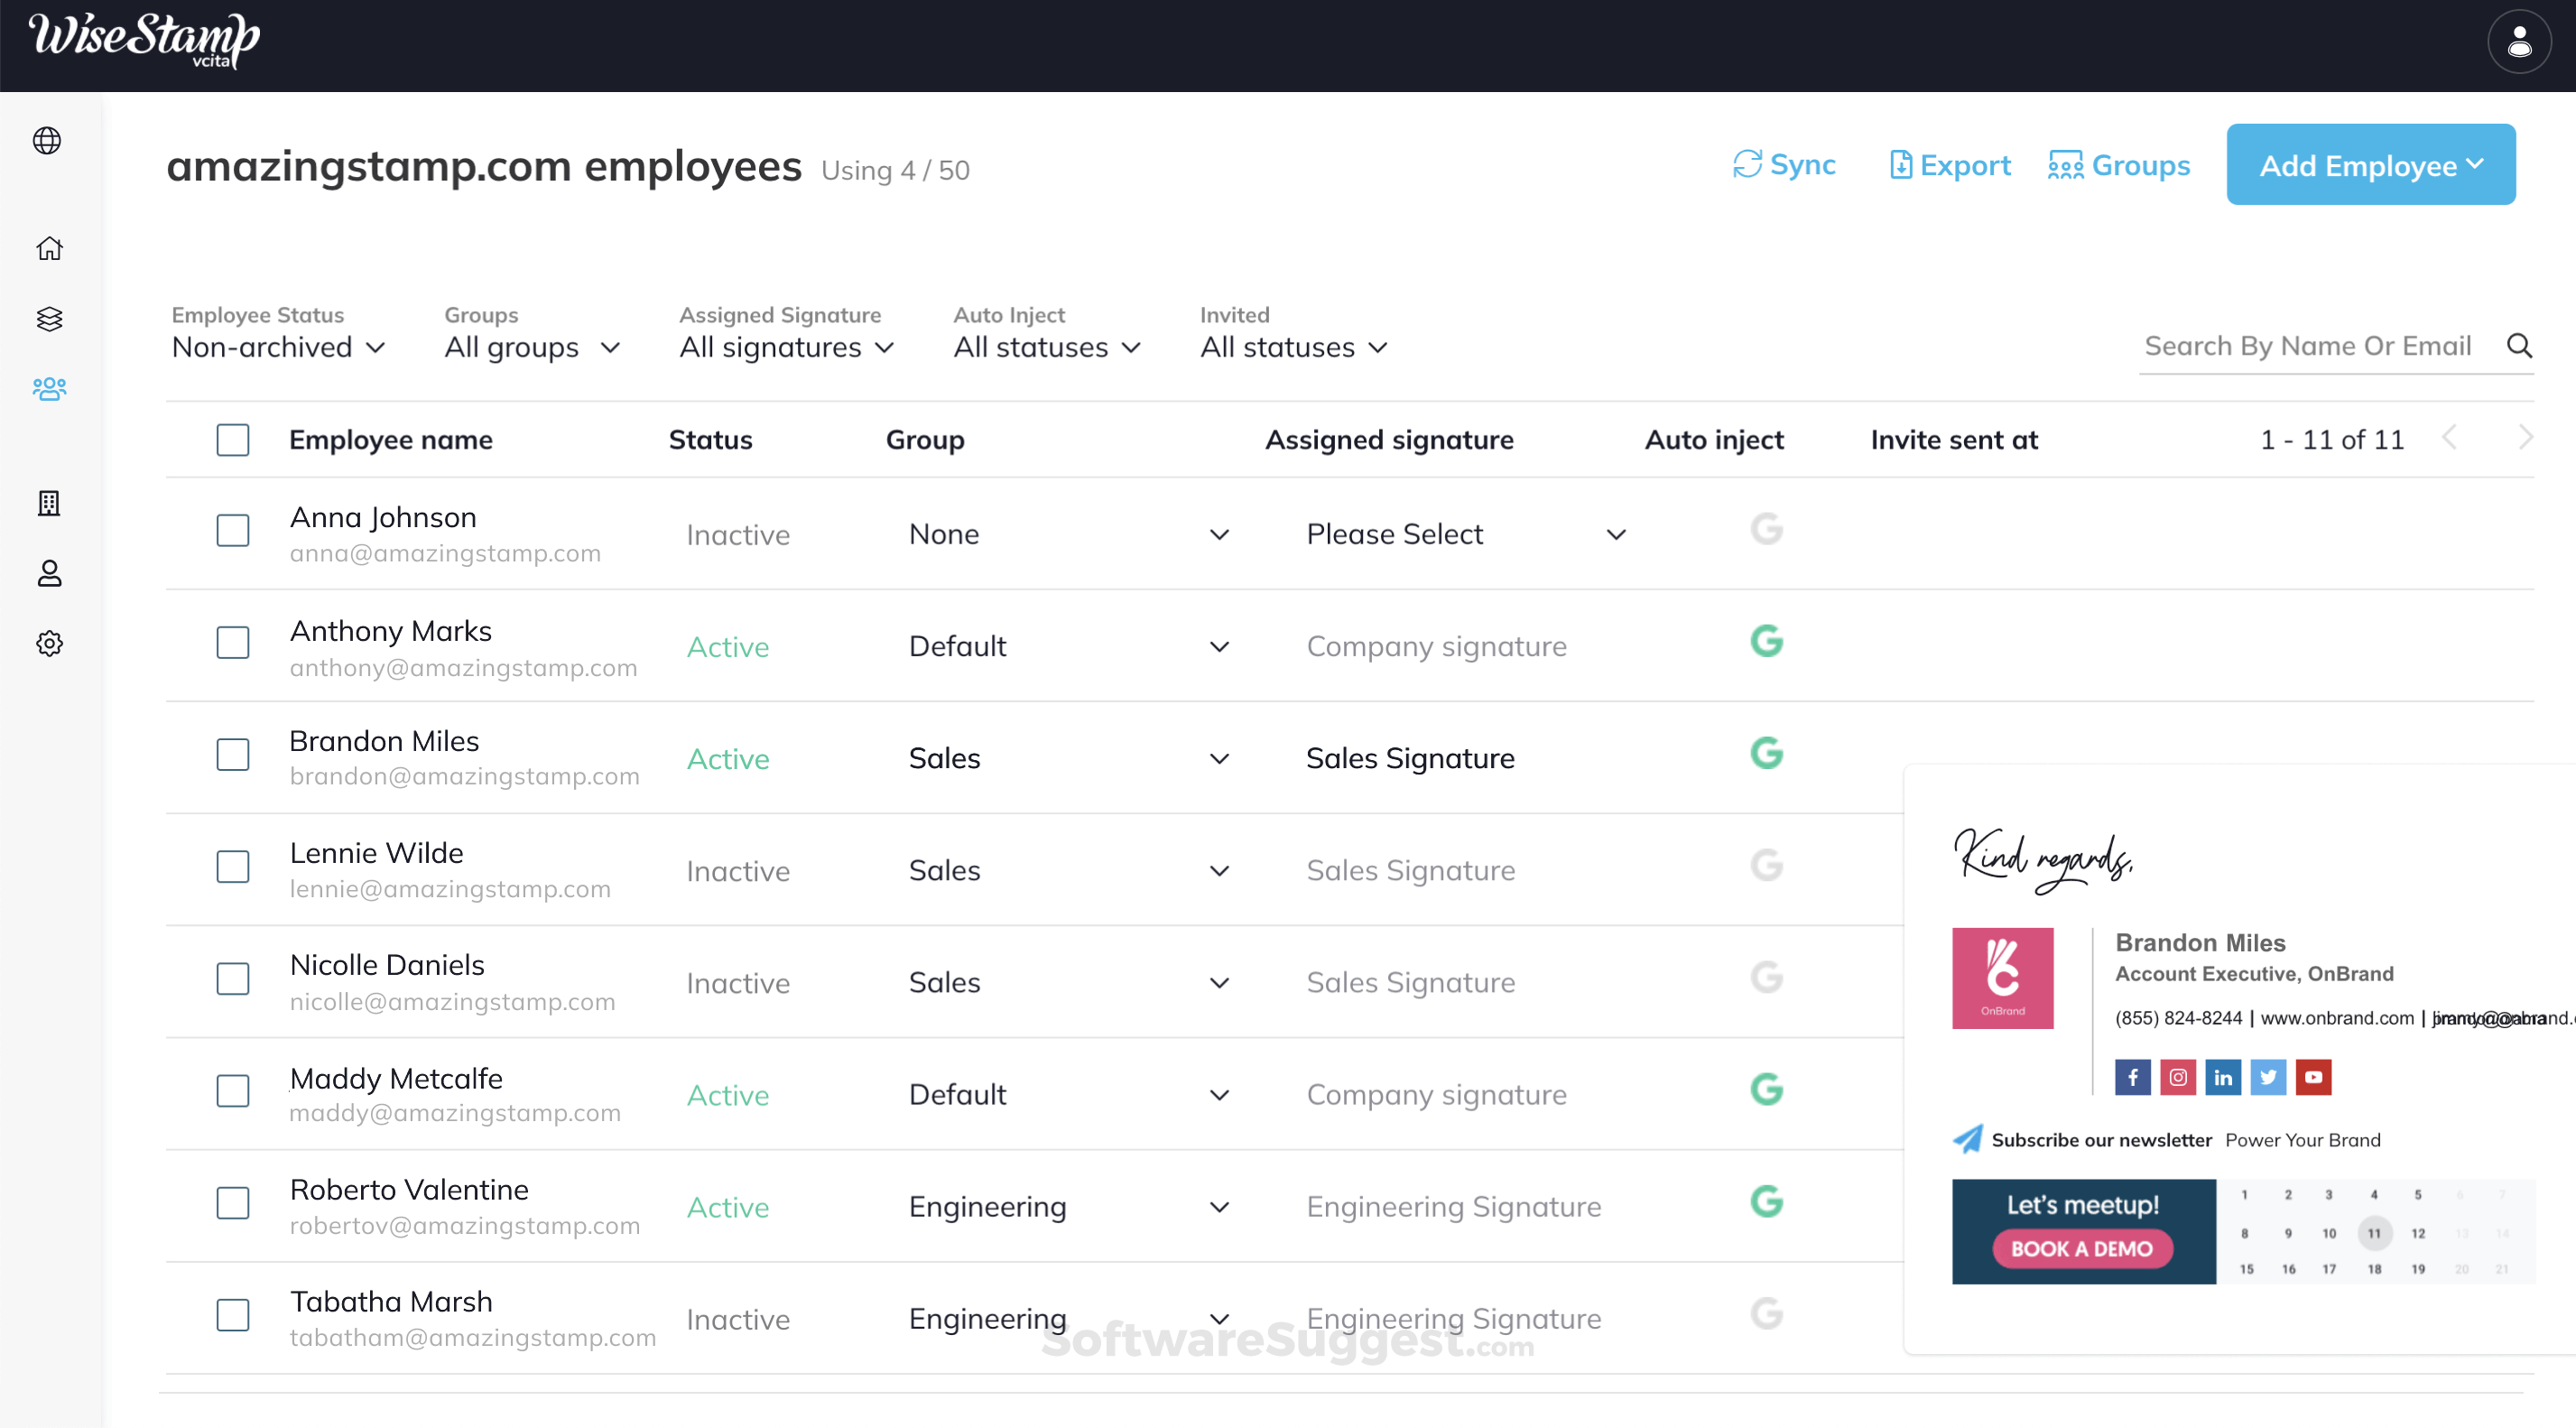Check the row checkbox for Tabatha Marsh

click(232, 1315)
